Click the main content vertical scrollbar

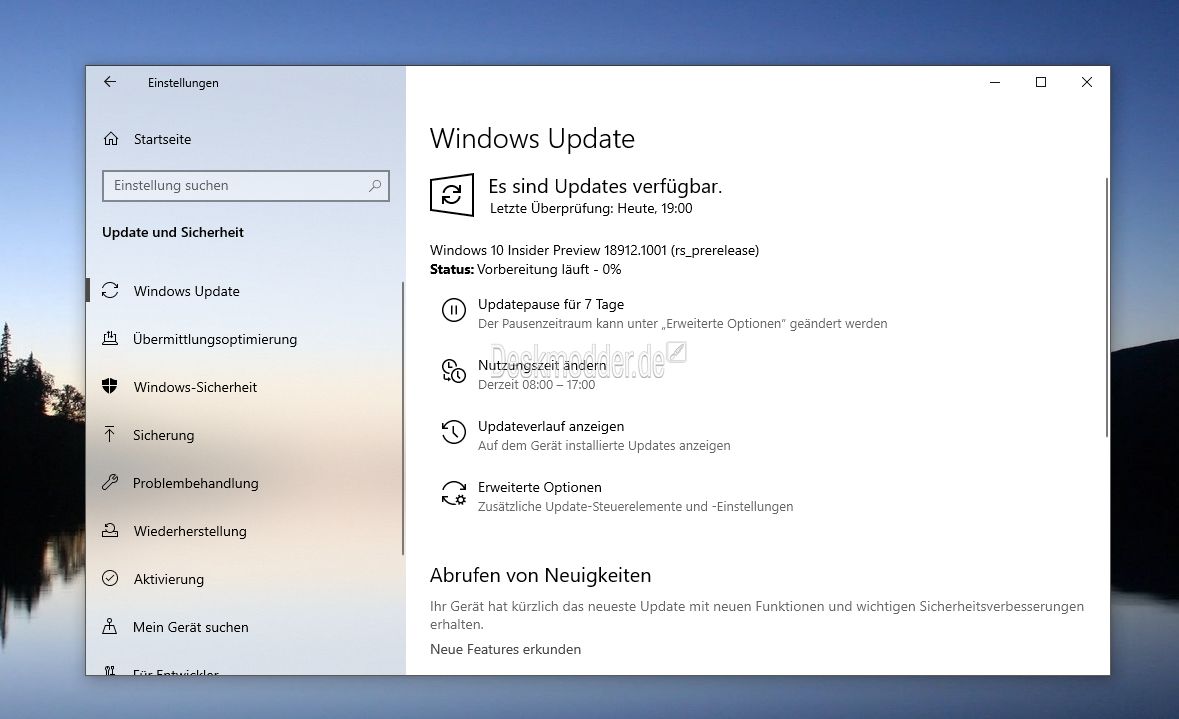1106,307
